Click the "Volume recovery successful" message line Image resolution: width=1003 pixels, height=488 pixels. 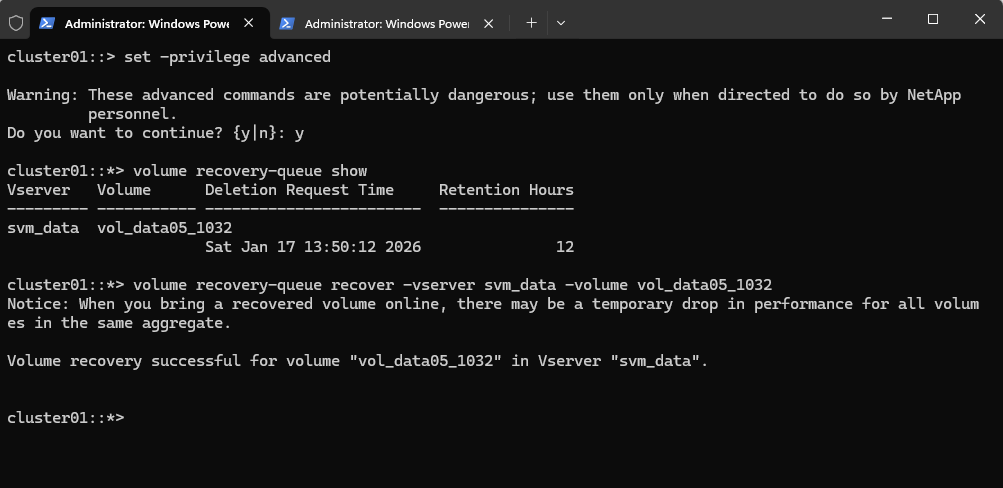click(x=357, y=361)
